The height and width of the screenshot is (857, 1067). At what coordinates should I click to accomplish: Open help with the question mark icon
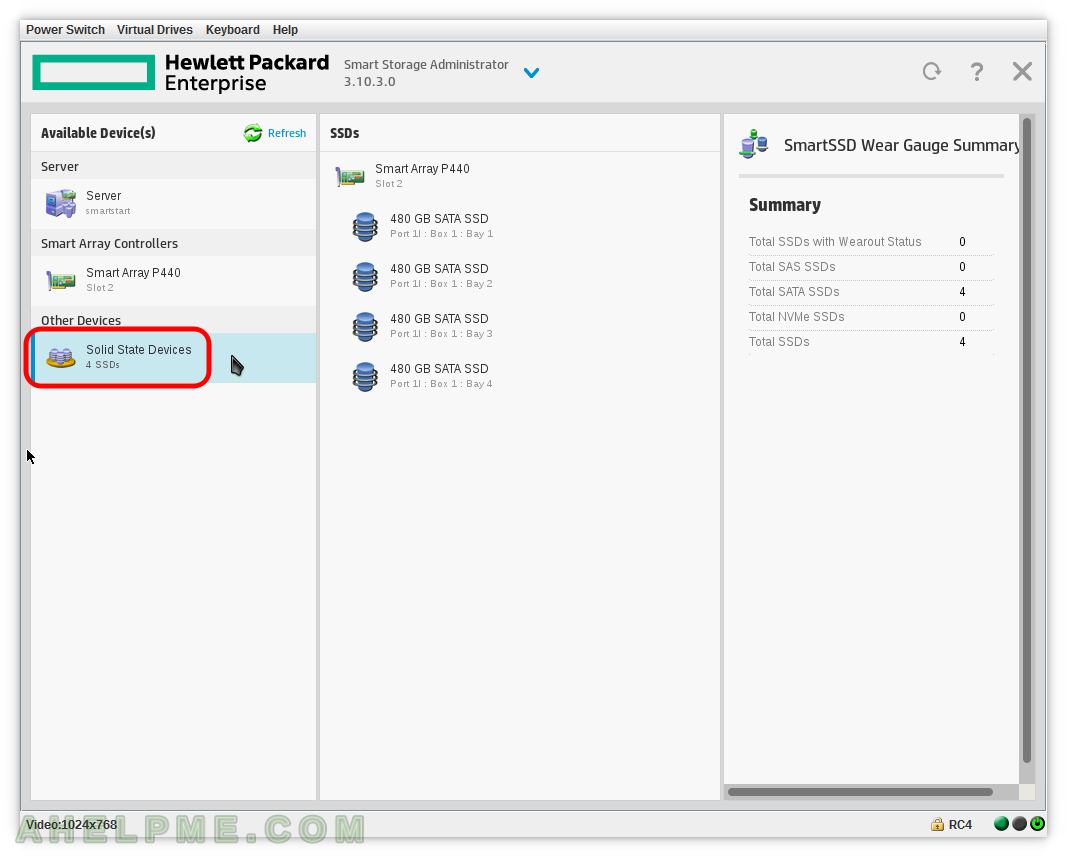pyautogui.click(x=976, y=71)
